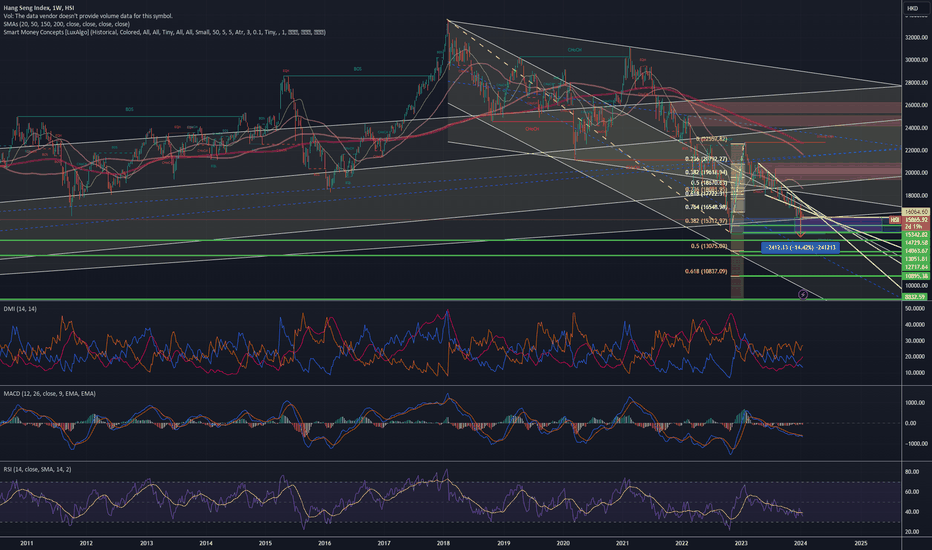
Task: Click the 2023 year label on the time axis
Action: point(741,543)
